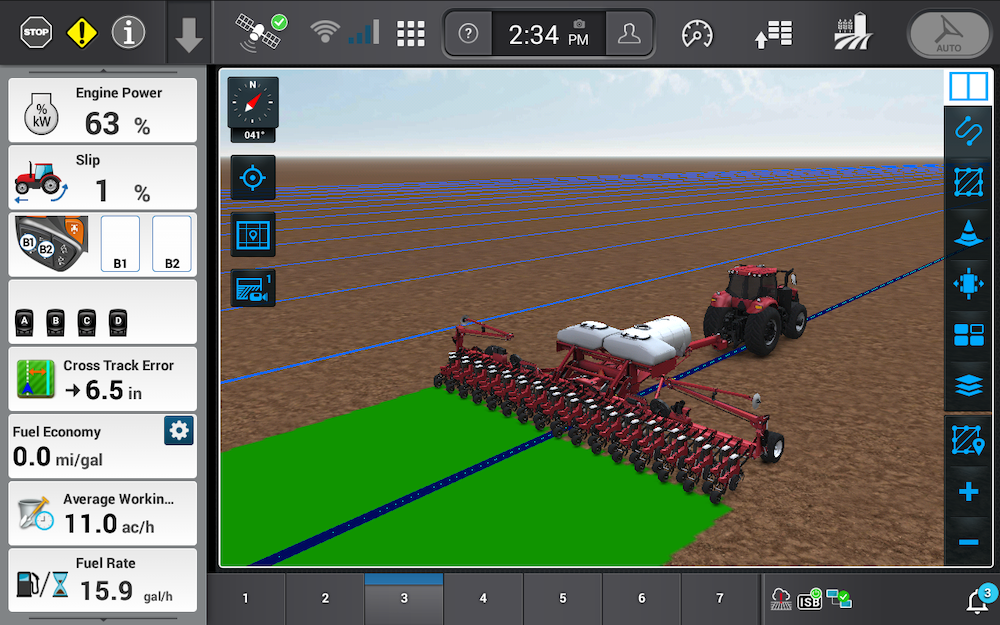Open Fuel Economy settings gear
The height and width of the screenshot is (625, 1000).
pos(179,431)
